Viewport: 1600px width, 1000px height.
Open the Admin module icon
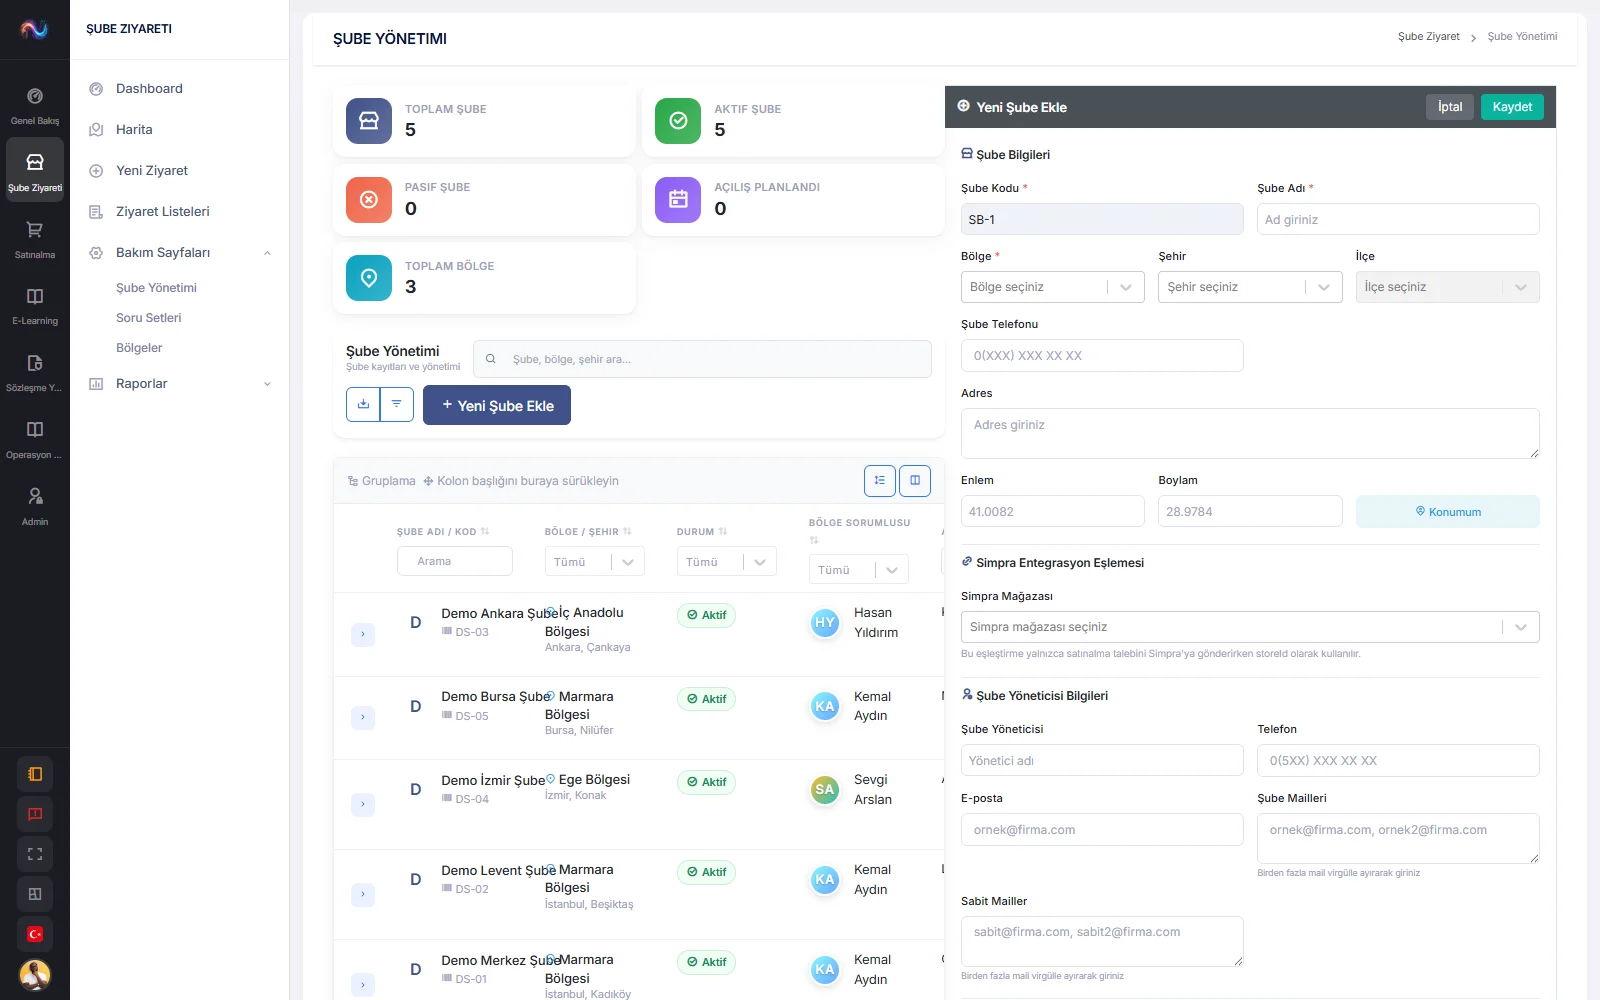(x=35, y=506)
